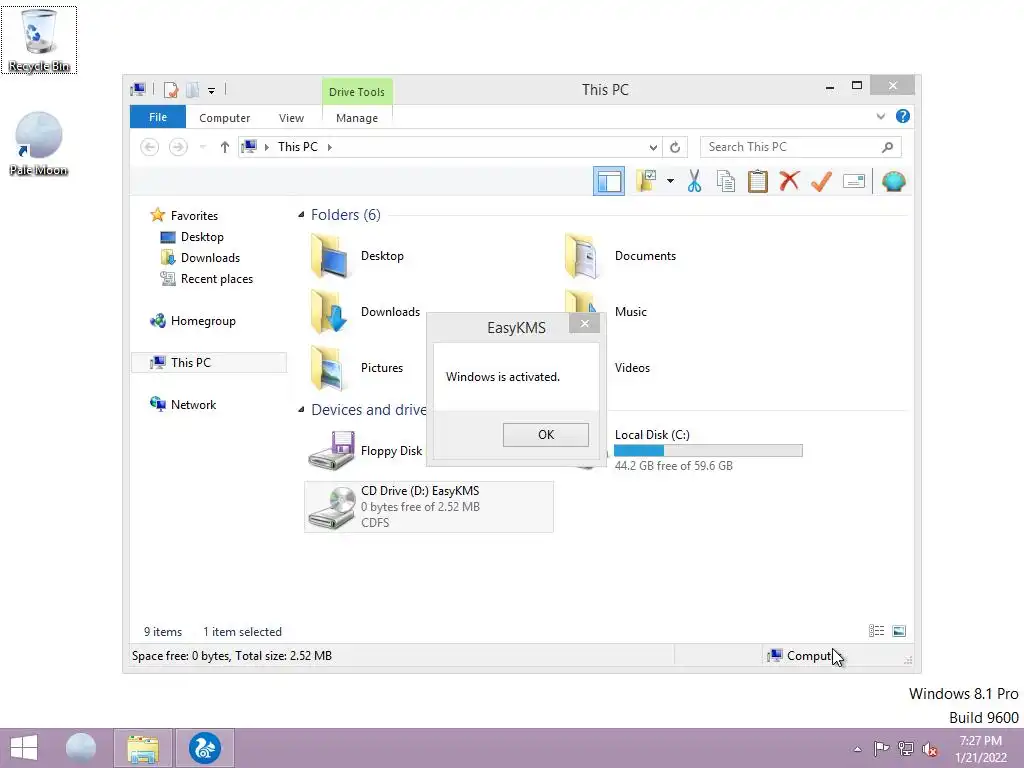Viewport: 1024px width, 768px height.
Task: Select the Pale Moon desktop shortcut
Action: pyautogui.click(x=39, y=144)
